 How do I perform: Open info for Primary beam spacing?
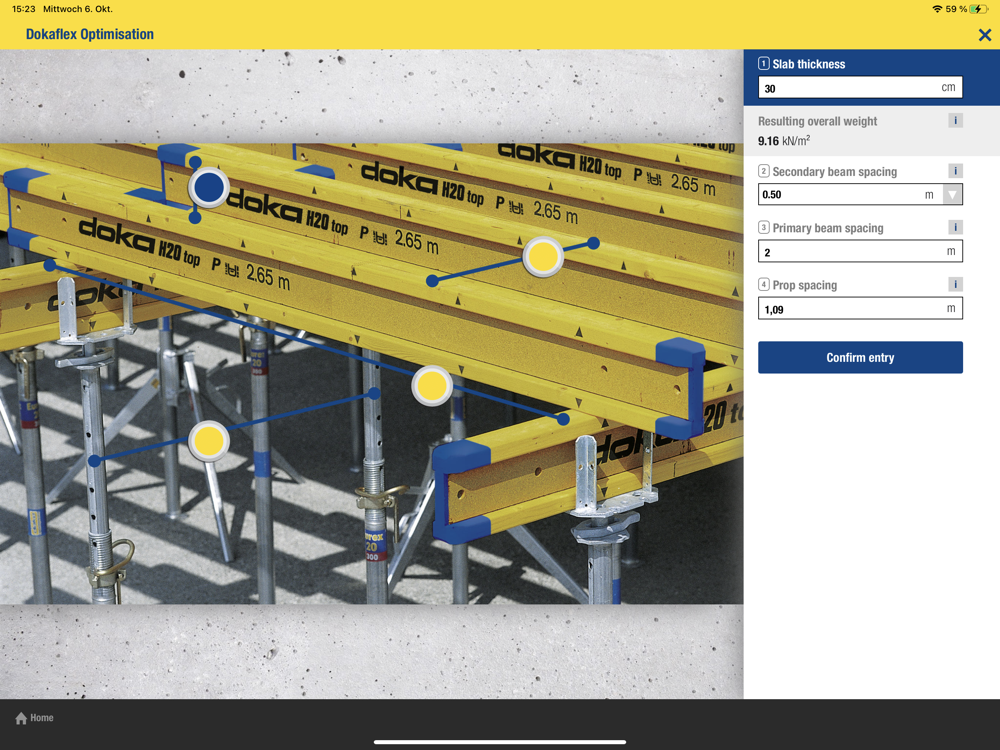955,227
